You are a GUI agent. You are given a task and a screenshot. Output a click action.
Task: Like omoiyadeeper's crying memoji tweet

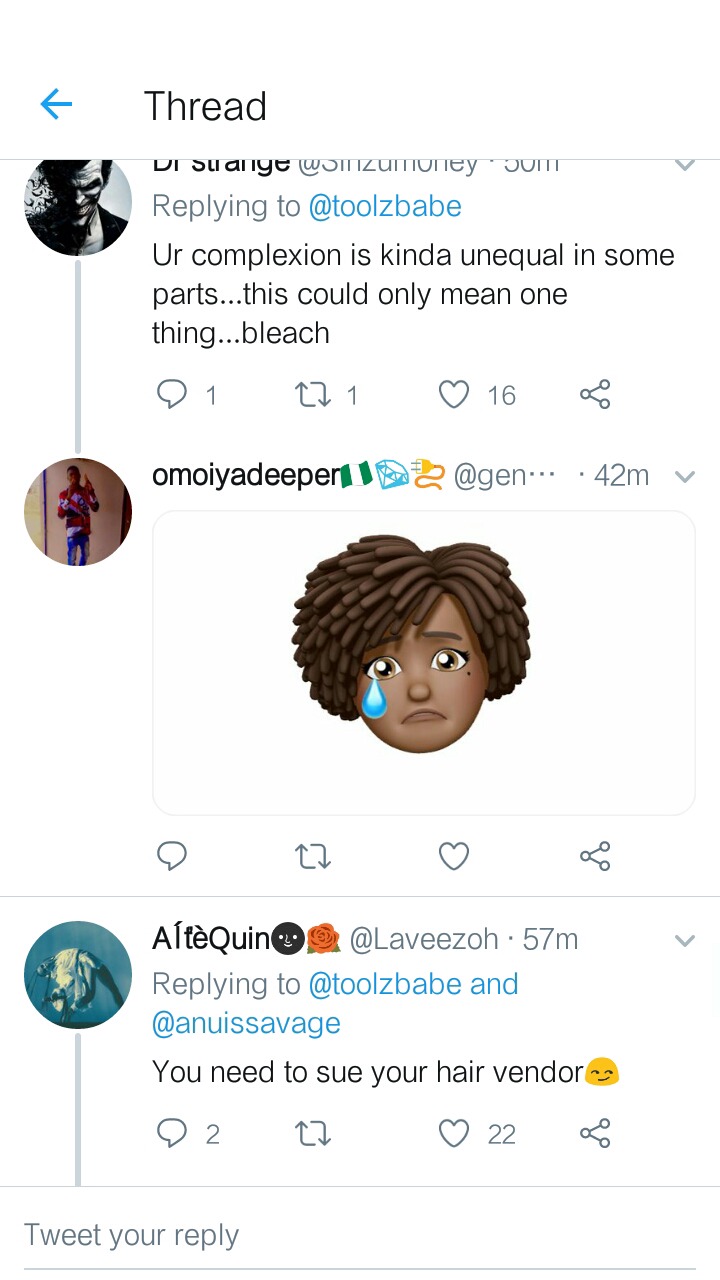click(454, 856)
